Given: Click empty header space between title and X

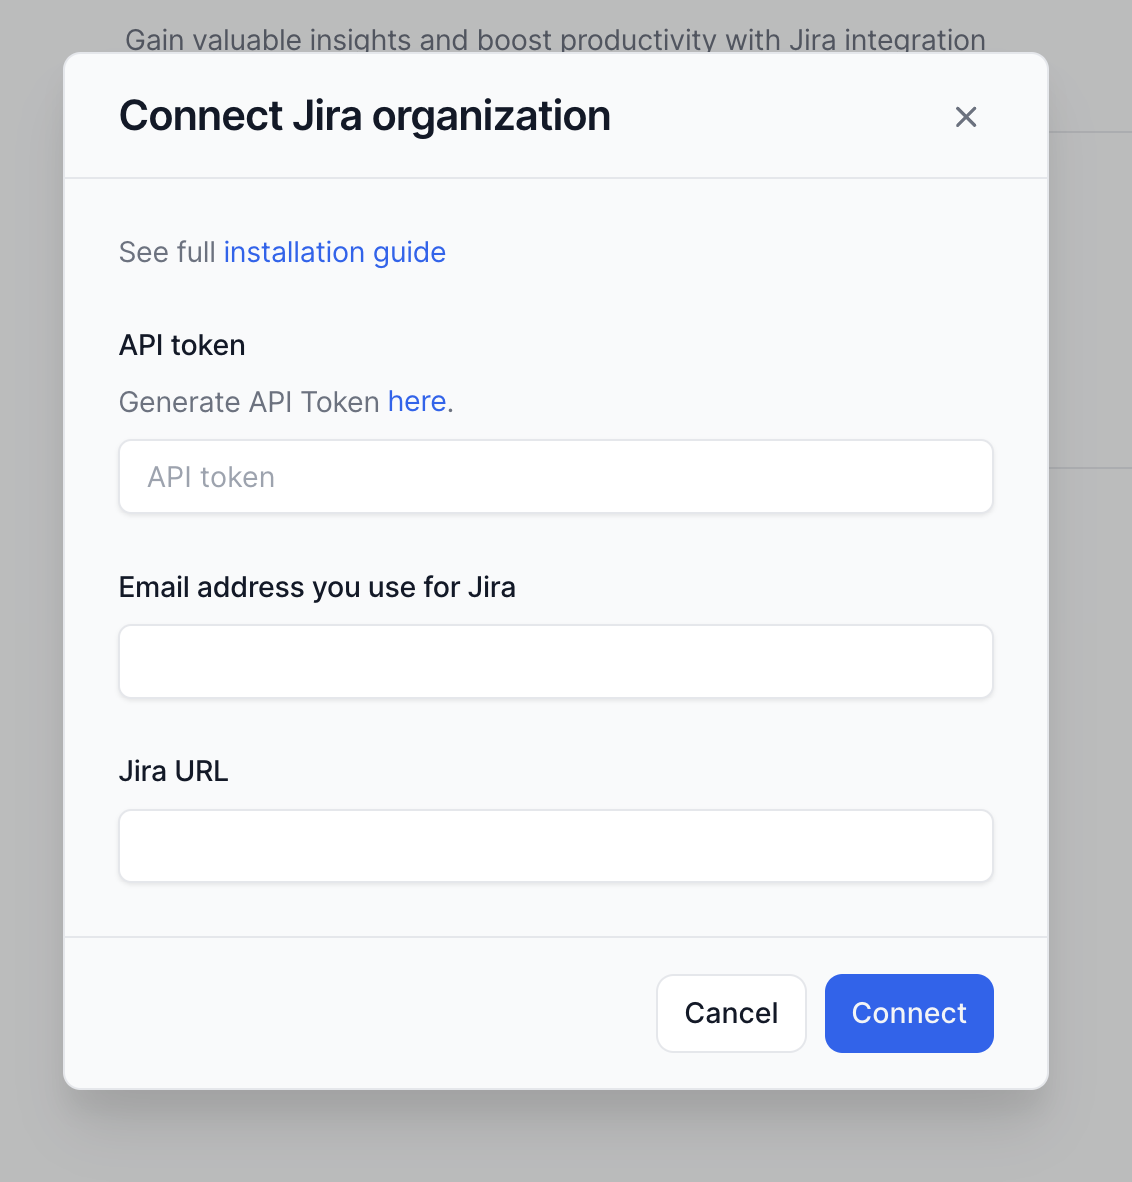Looking at the screenshot, I should 780,116.
